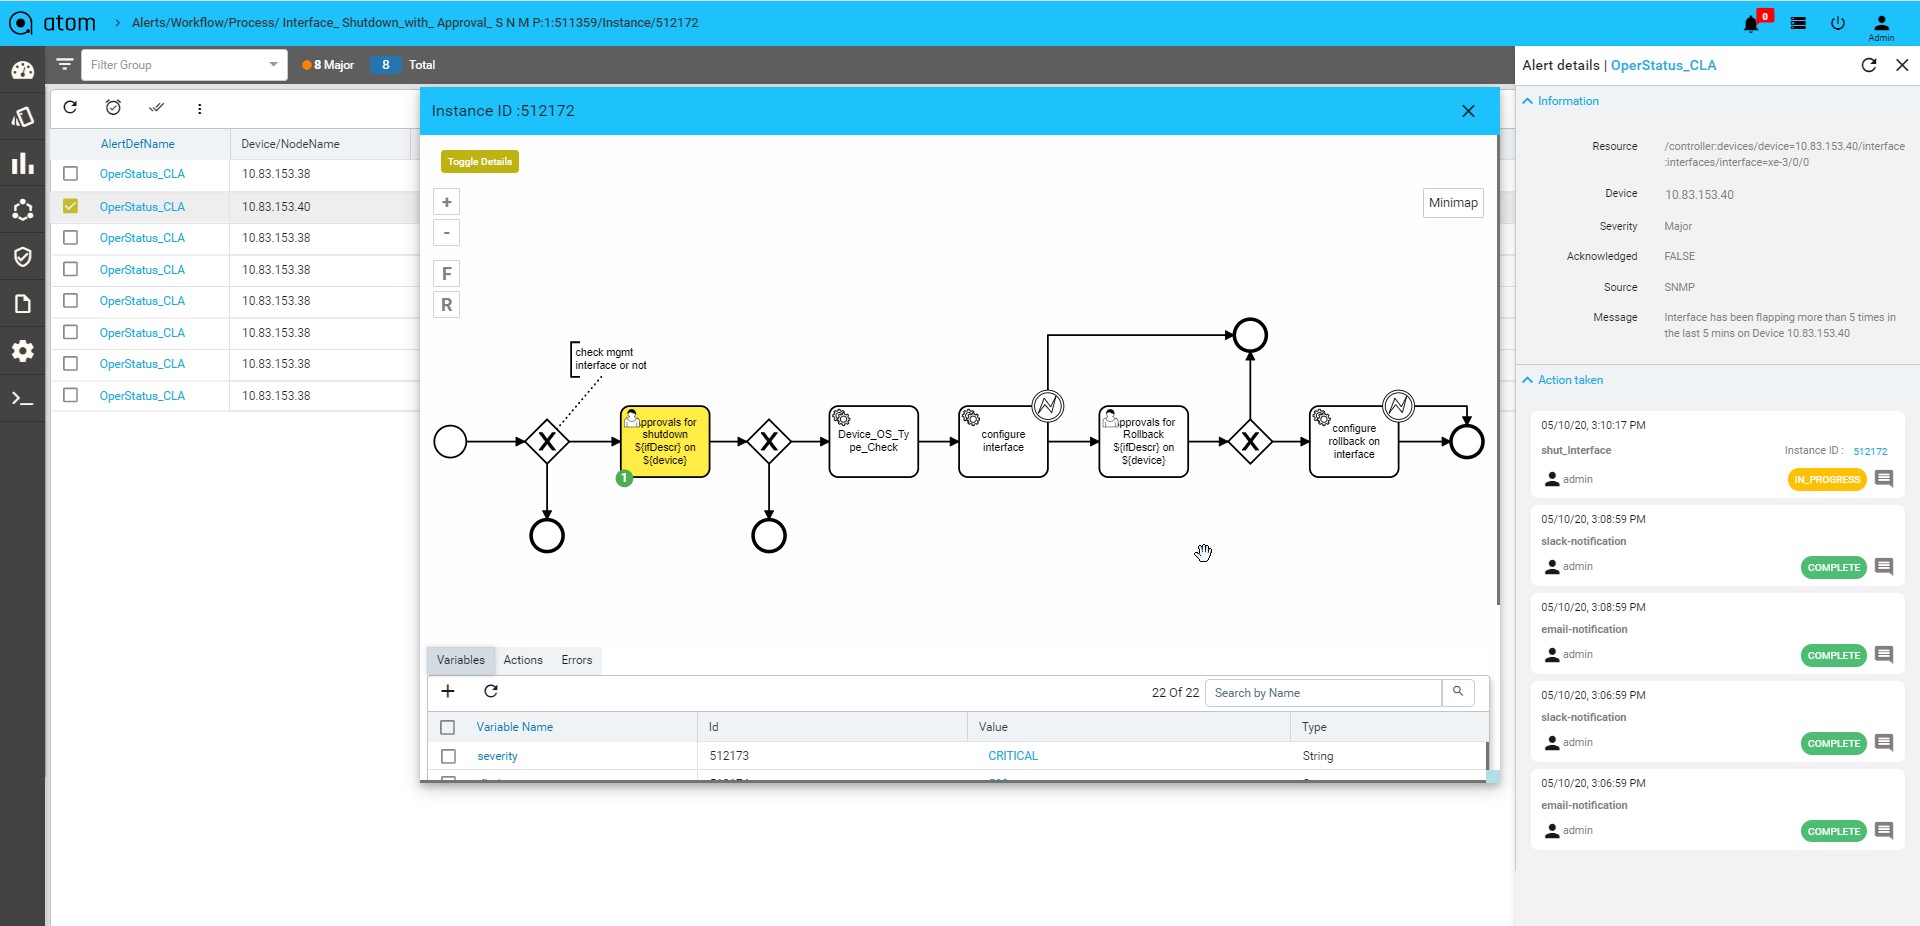Select the approvals for Rollback task node
The height and width of the screenshot is (926, 1920).
(x=1144, y=441)
